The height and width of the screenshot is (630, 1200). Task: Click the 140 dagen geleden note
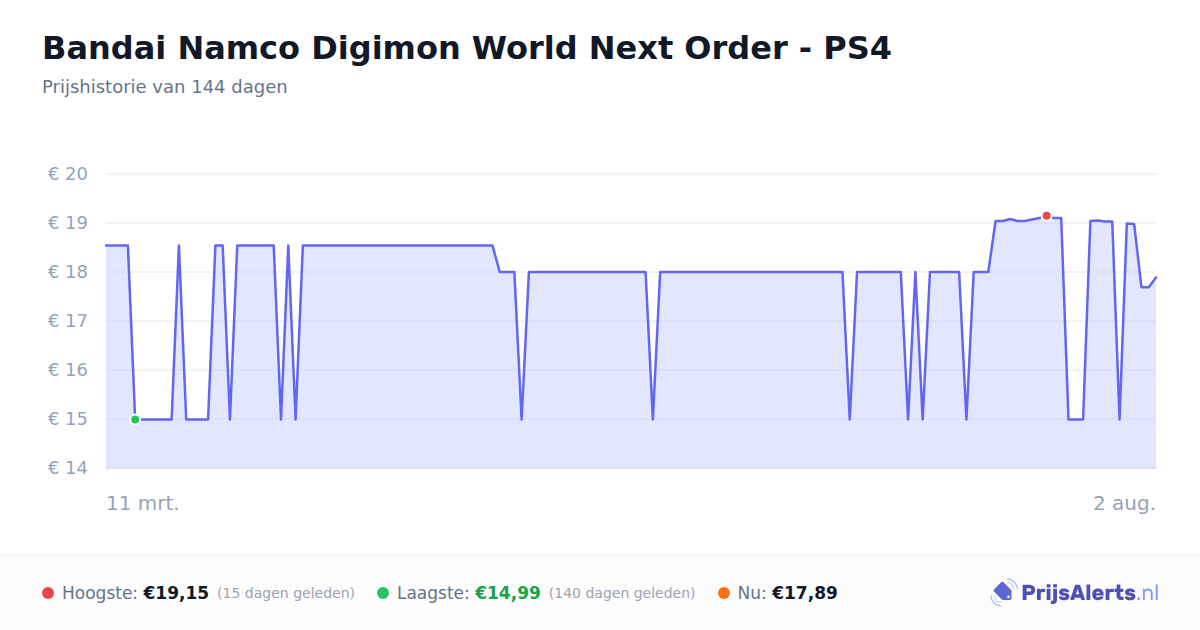coord(622,593)
